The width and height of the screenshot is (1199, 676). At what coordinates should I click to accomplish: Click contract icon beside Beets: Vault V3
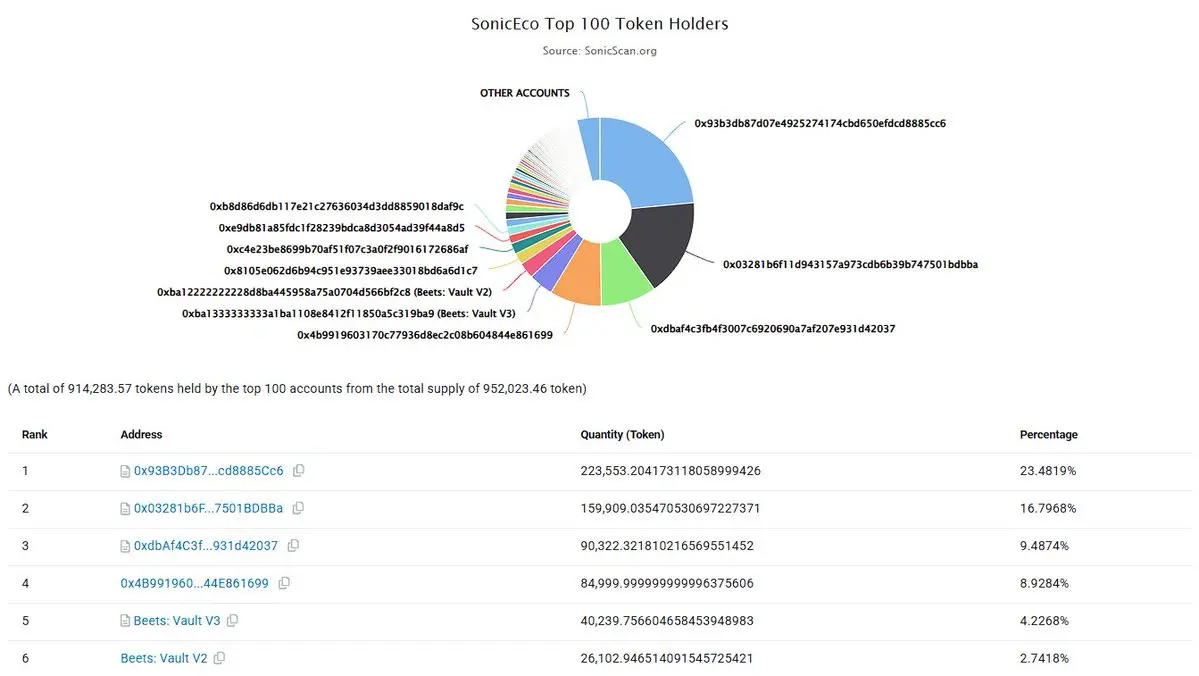coord(125,621)
